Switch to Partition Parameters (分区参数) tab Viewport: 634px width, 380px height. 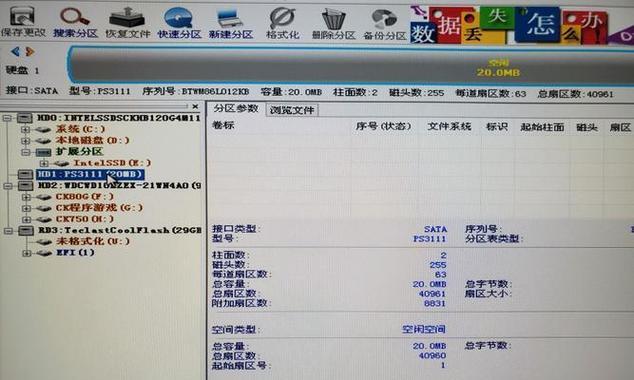pyautogui.click(x=236, y=109)
